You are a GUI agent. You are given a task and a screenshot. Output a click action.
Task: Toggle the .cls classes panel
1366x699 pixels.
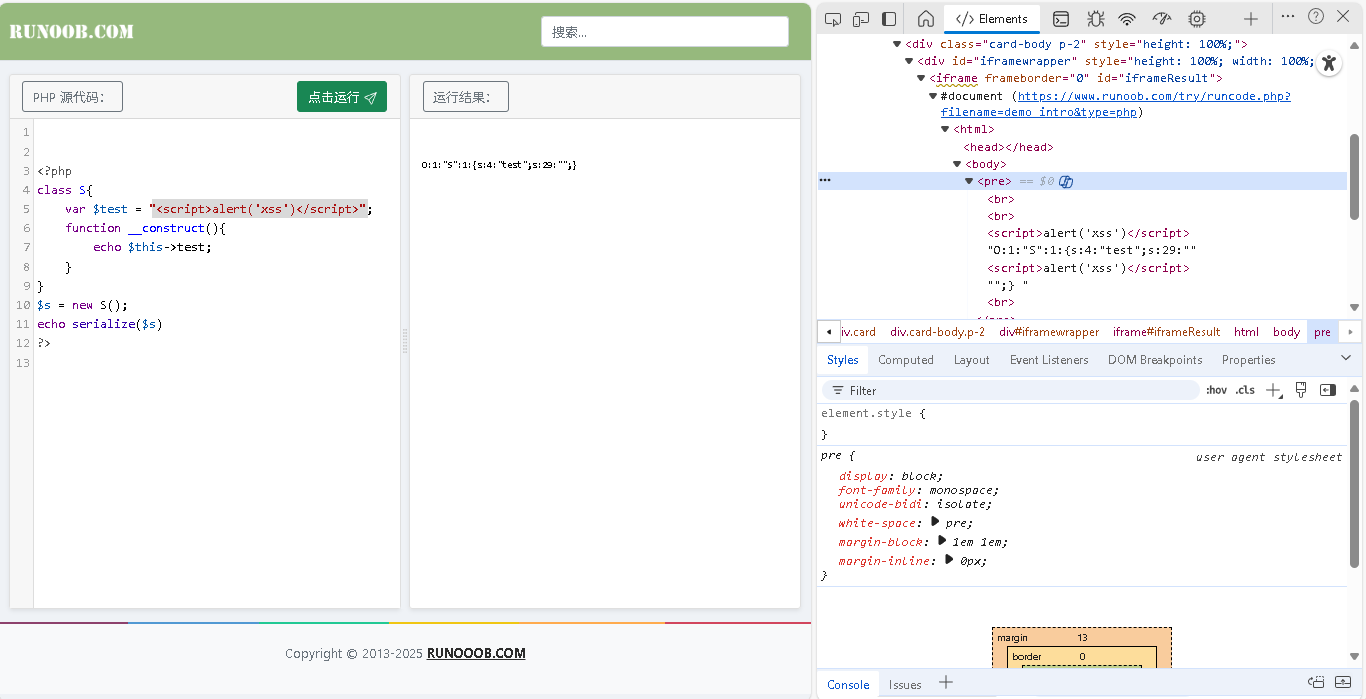pyautogui.click(x=1245, y=390)
